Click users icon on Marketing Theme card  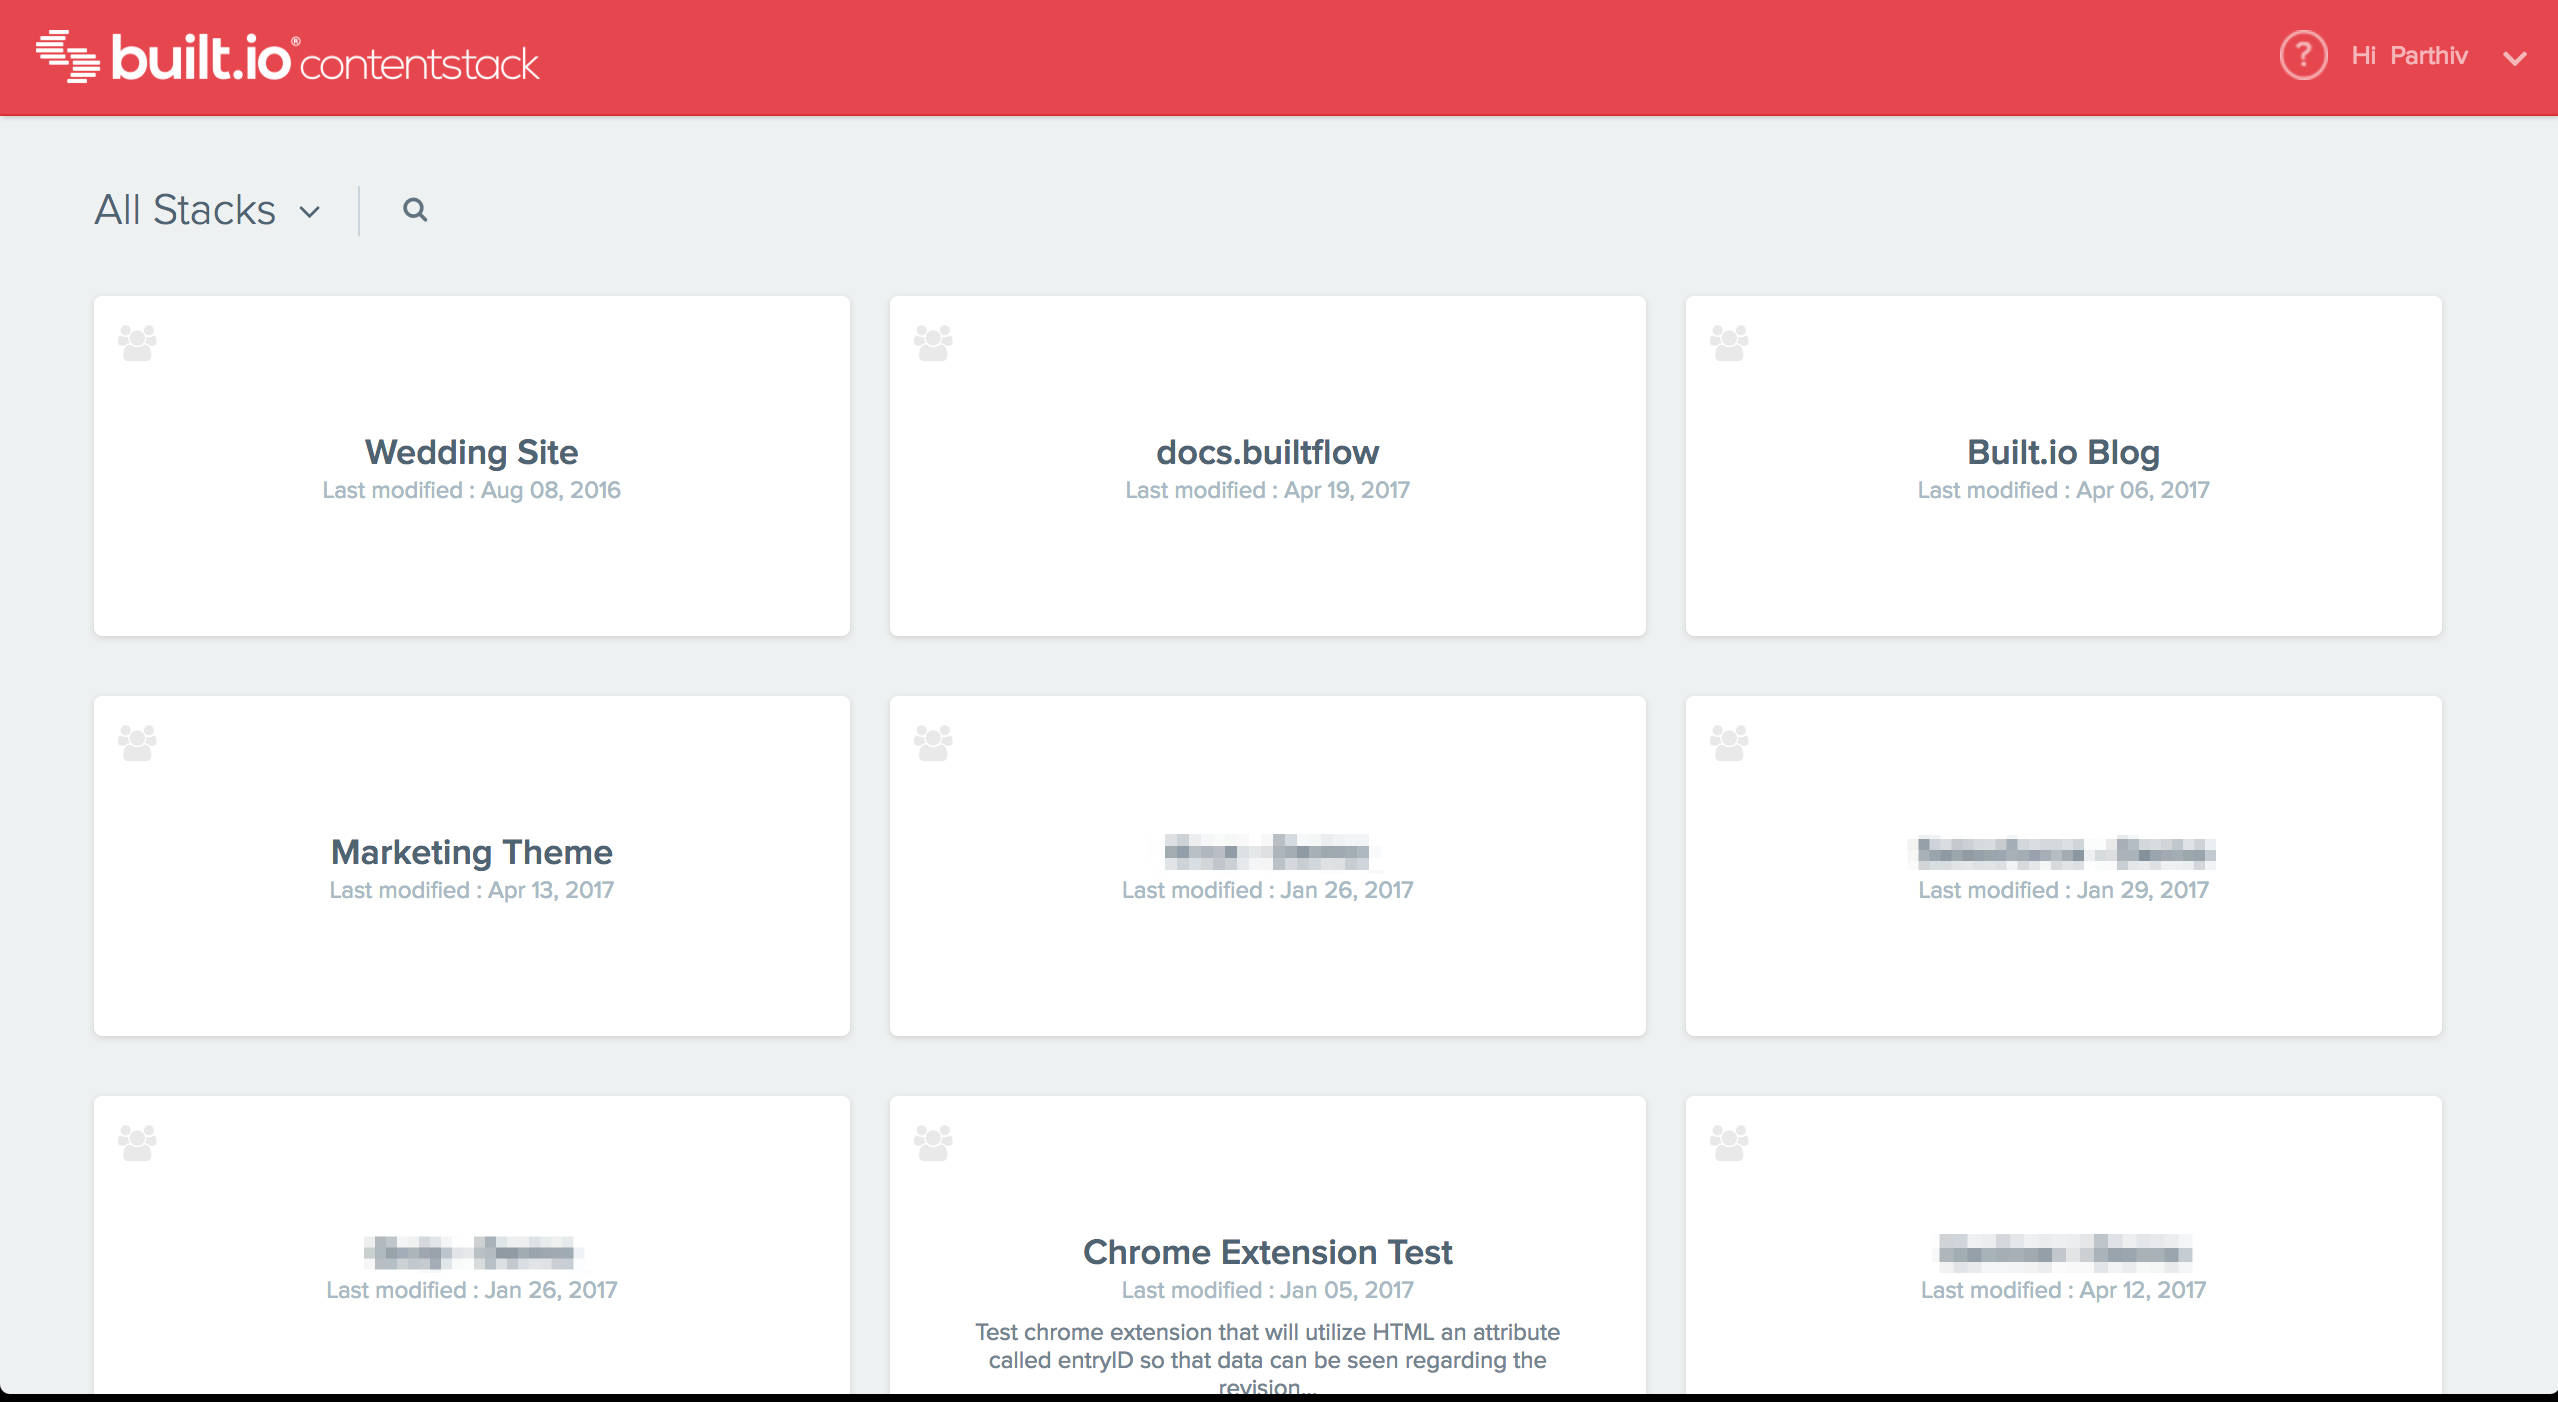tap(138, 743)
